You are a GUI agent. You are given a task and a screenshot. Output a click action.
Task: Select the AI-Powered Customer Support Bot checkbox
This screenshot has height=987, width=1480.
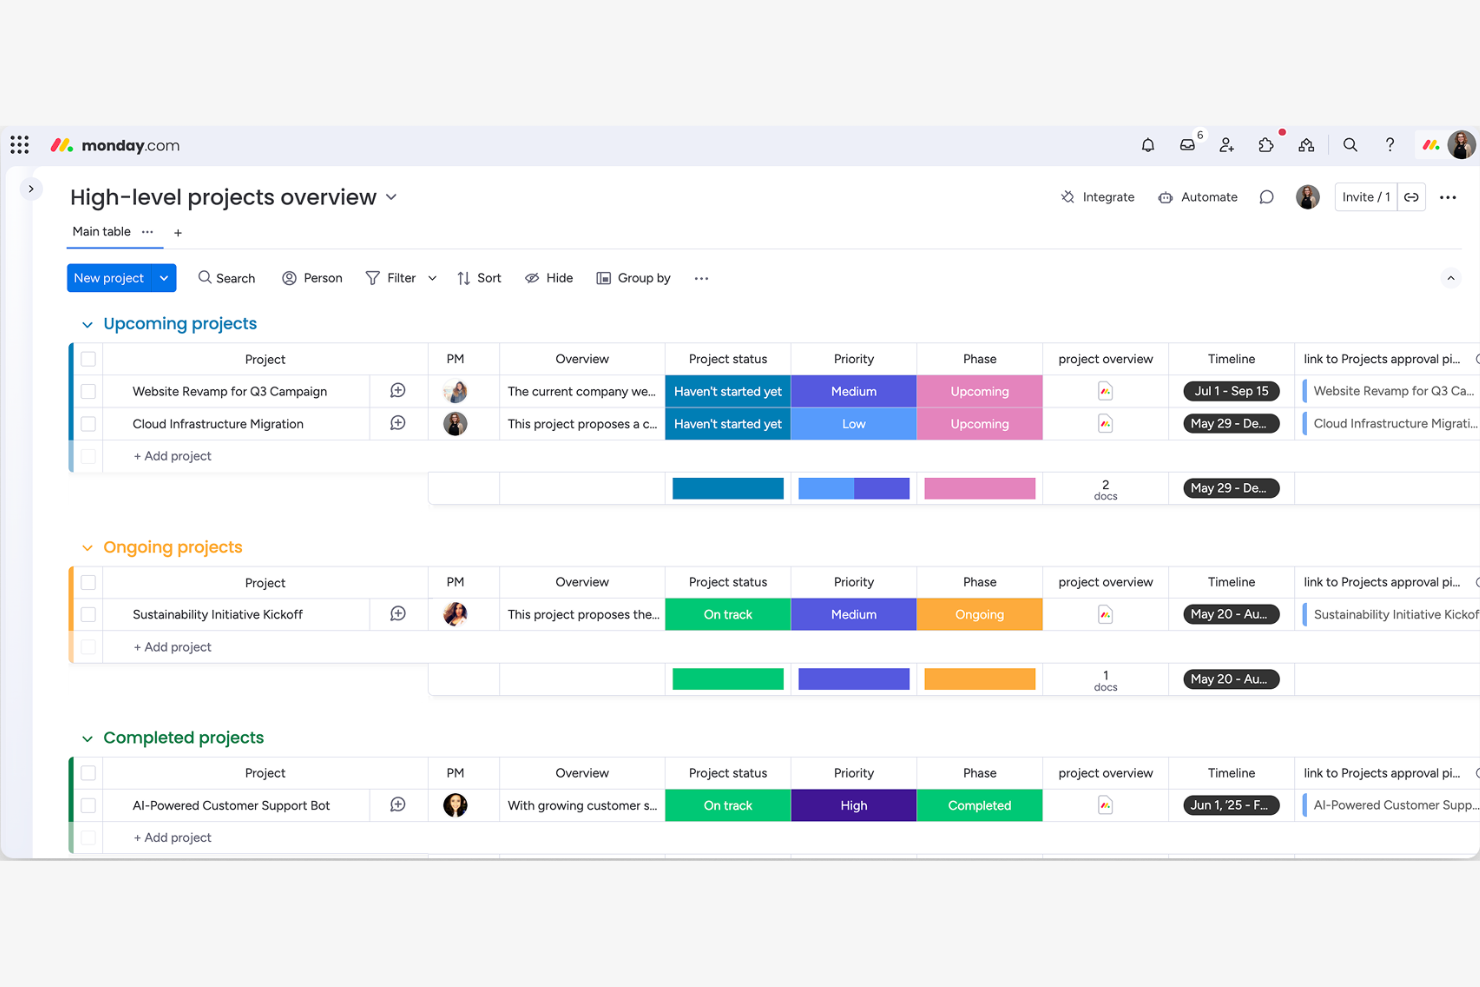(88, 805)
